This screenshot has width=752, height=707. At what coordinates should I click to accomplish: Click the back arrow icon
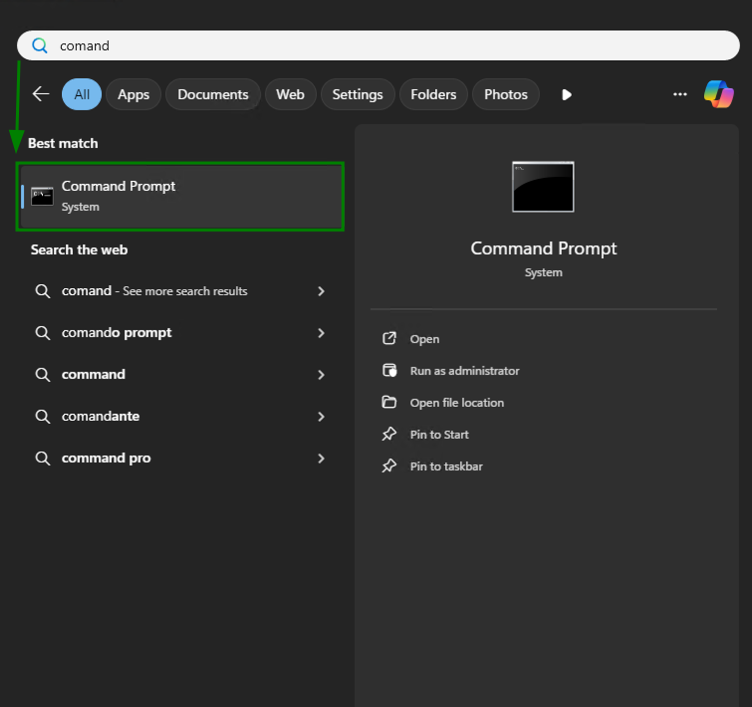click(x=41, y=94)
